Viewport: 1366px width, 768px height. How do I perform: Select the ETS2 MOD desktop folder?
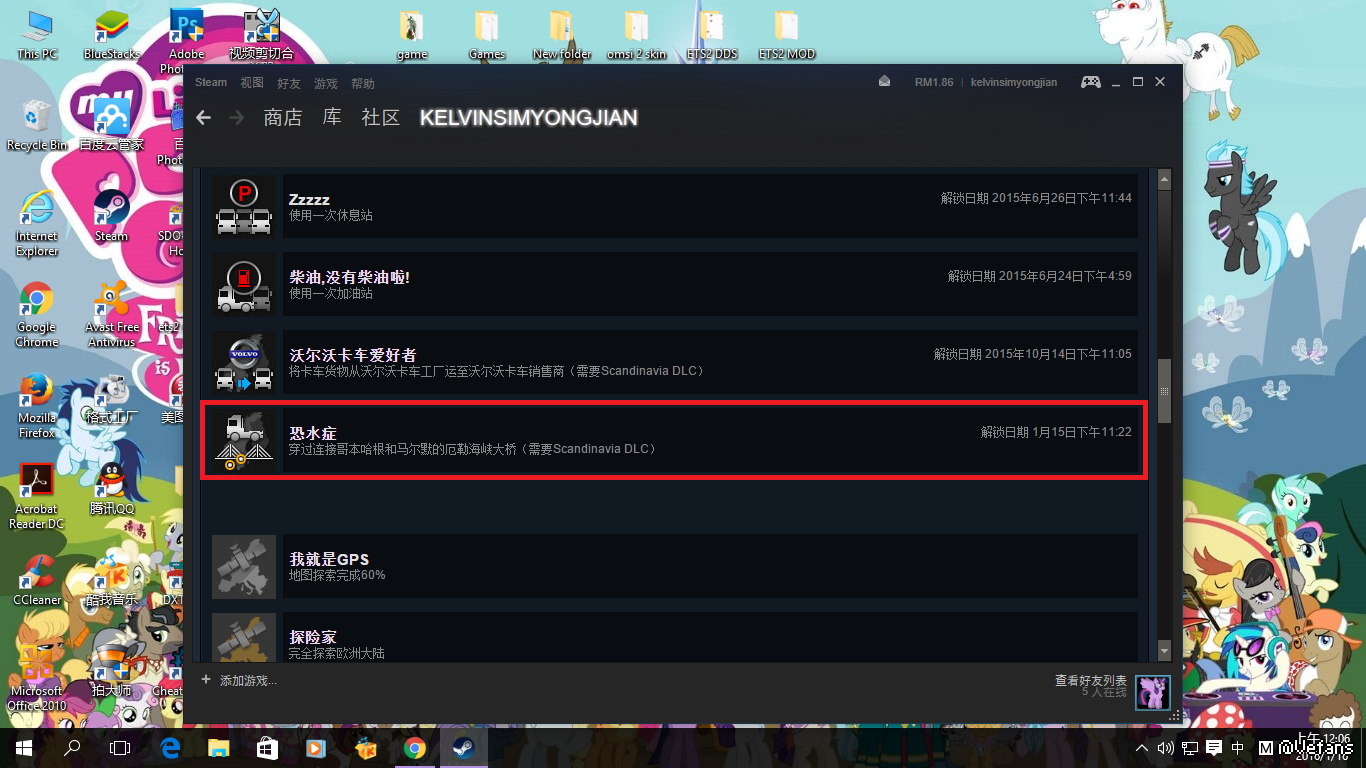787,35
